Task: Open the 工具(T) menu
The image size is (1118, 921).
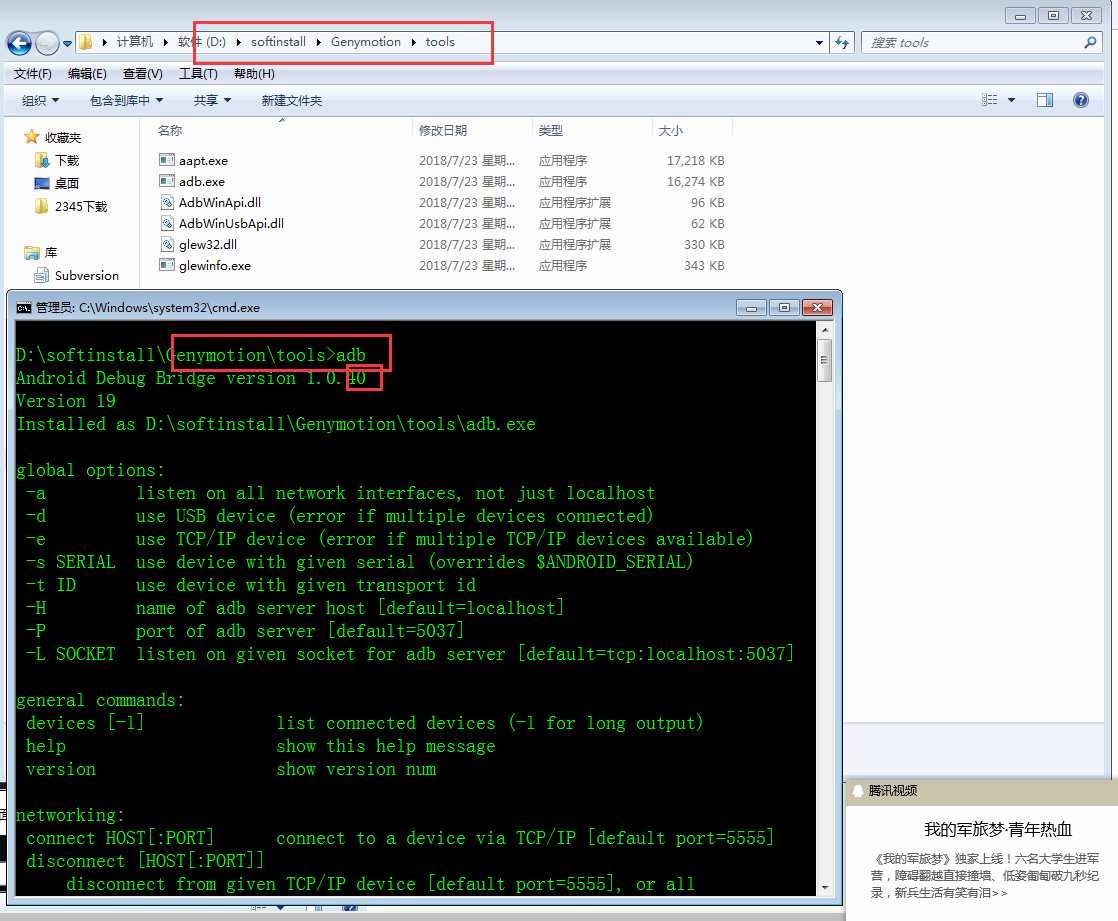Action: [x=198, y=73]
